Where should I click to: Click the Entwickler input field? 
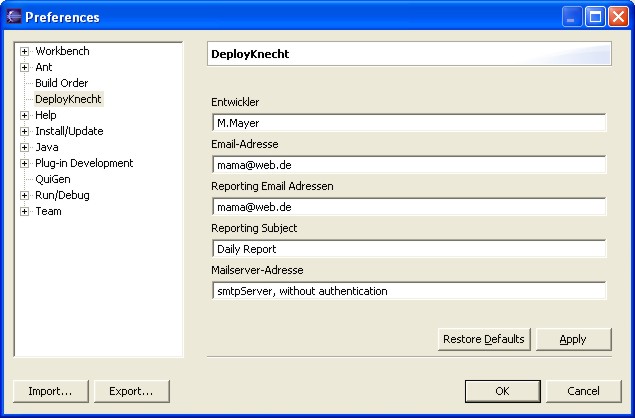click(x=409, y=123)
